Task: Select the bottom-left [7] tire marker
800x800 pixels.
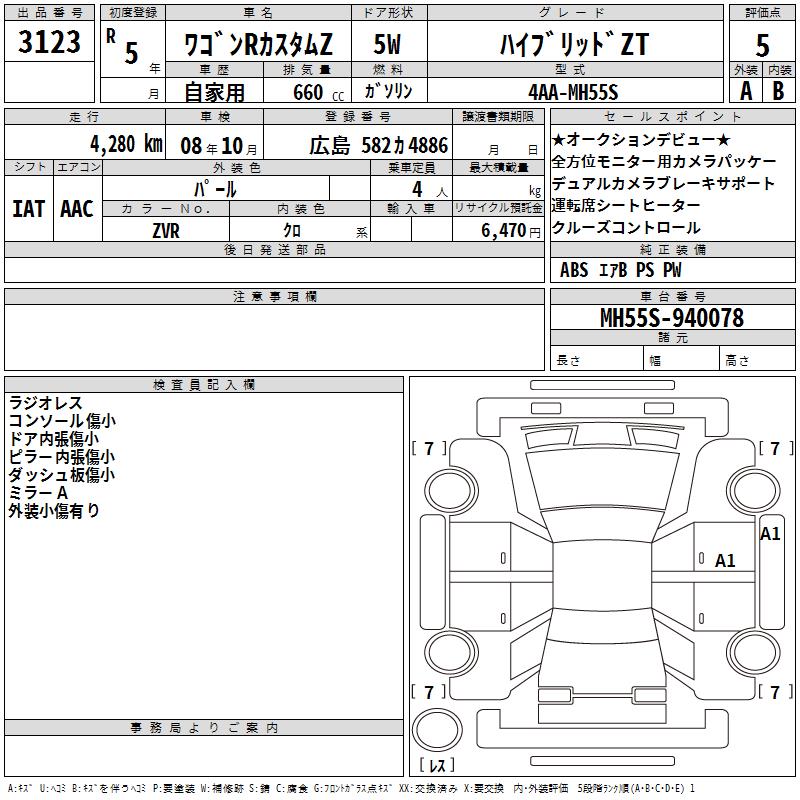Action: pos(429,692)
